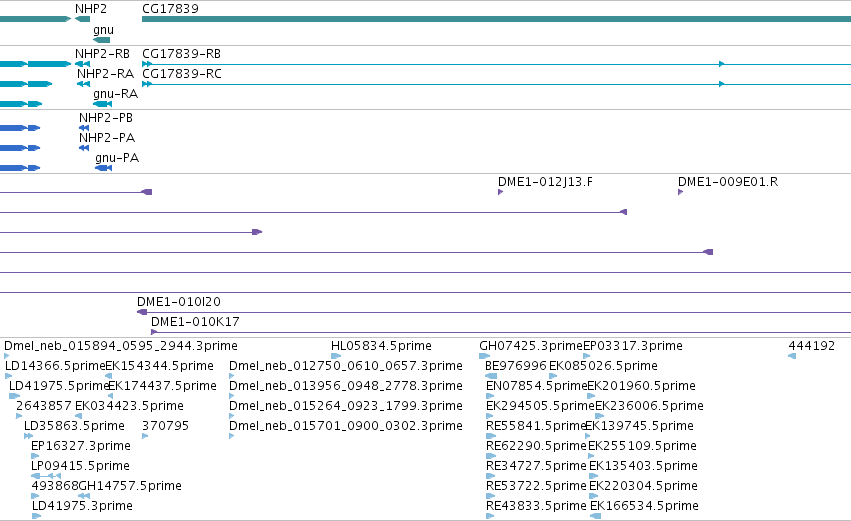Select the EN07854.5prime label

[537, 386]
